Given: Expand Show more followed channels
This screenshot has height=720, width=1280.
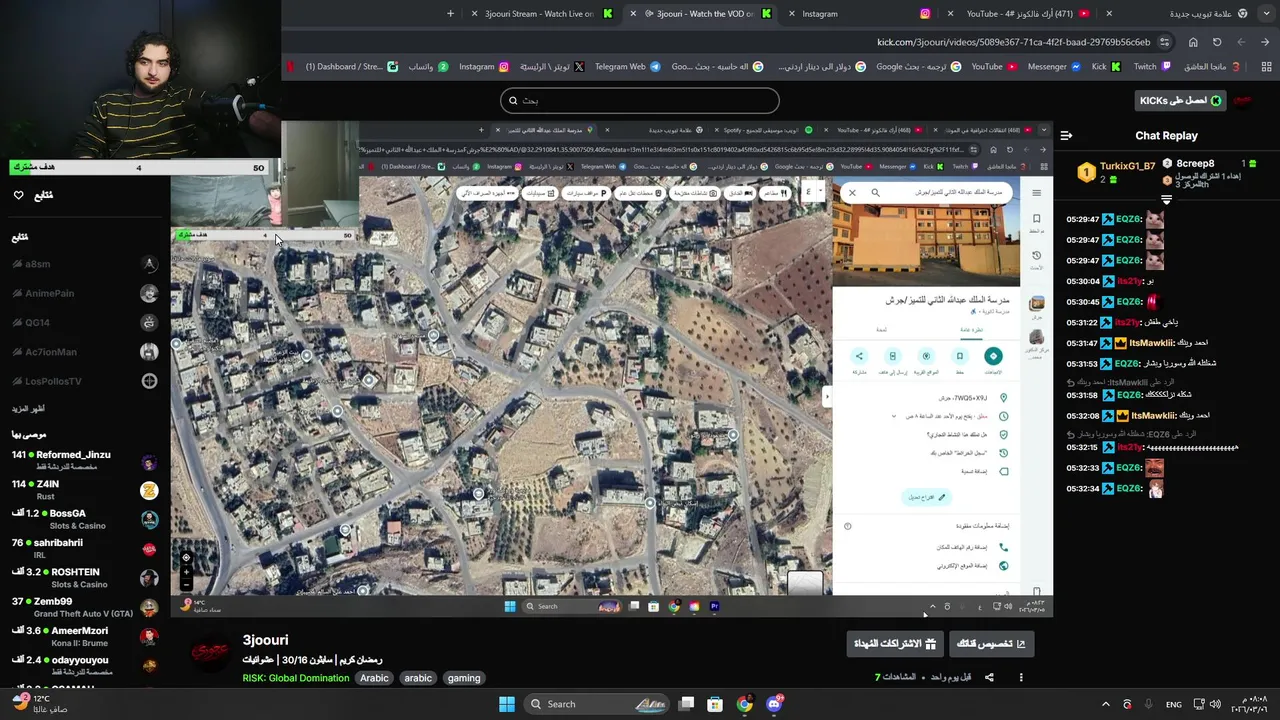Looking at the screenshot, I should 28,409.
